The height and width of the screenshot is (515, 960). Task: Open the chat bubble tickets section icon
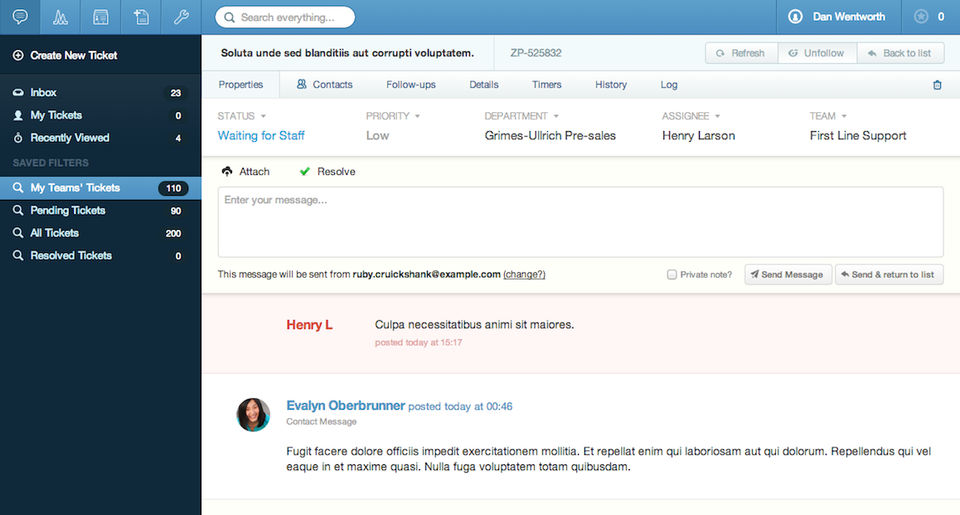pyautogui.click(x=20, y=17)
